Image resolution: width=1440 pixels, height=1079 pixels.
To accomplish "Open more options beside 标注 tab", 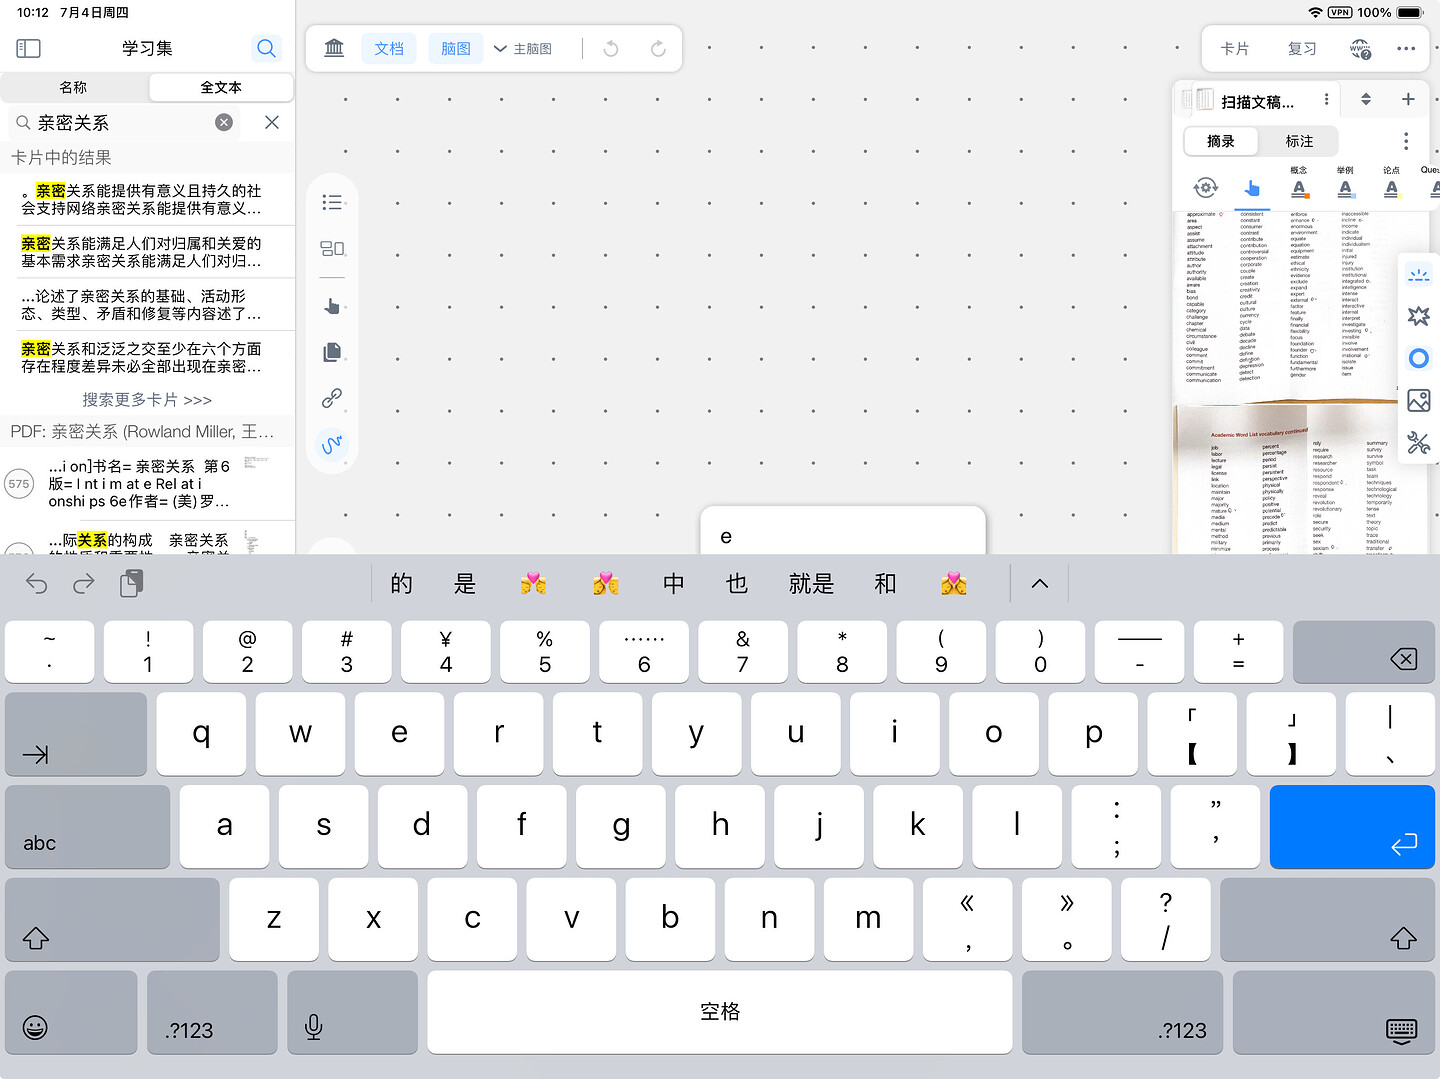I will [1406, 141].
